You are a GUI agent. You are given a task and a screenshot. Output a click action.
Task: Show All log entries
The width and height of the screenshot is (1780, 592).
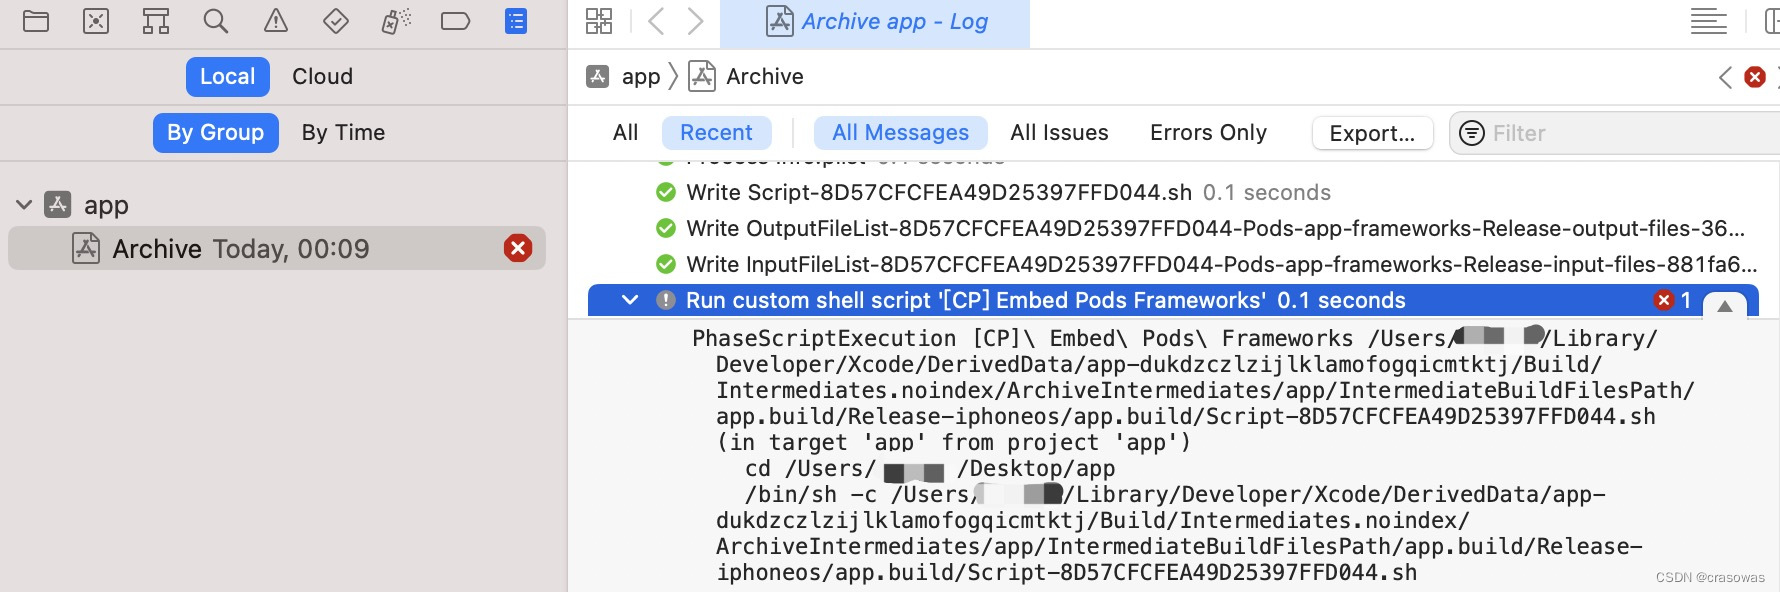point(625,133)
